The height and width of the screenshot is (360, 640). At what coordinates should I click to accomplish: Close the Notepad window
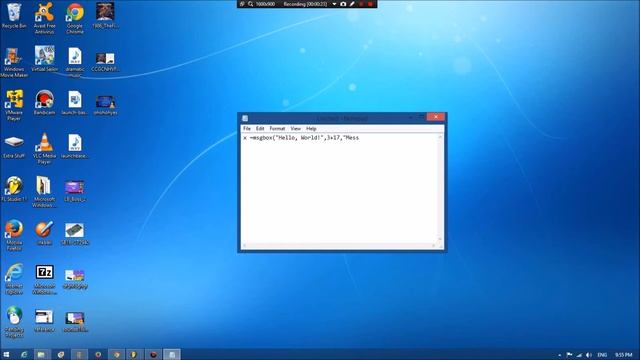(x=436, y=117)
